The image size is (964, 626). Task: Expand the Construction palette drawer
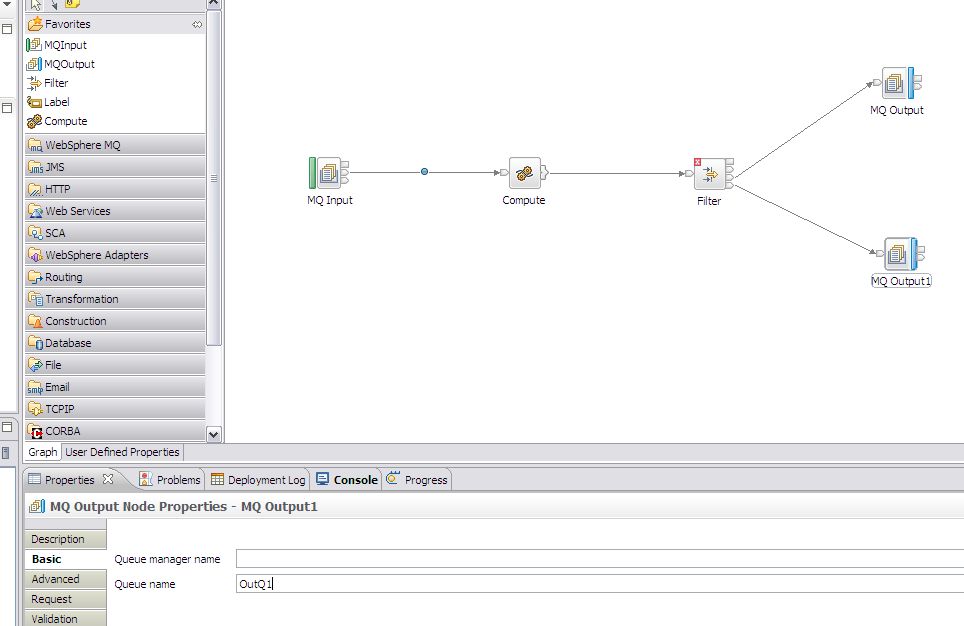[115, 321]
